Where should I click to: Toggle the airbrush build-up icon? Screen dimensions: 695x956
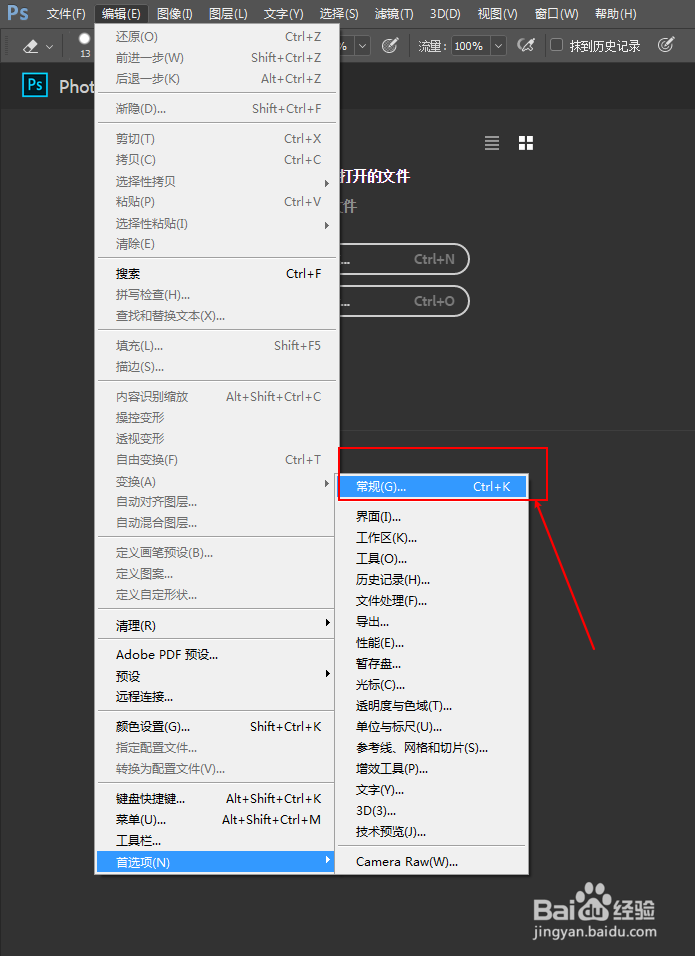pyautogui.click(x=526, y=45)
